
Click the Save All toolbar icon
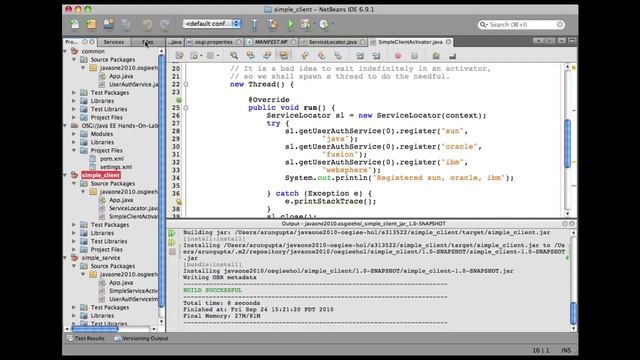pyautogui.click(x=126, y=24)
